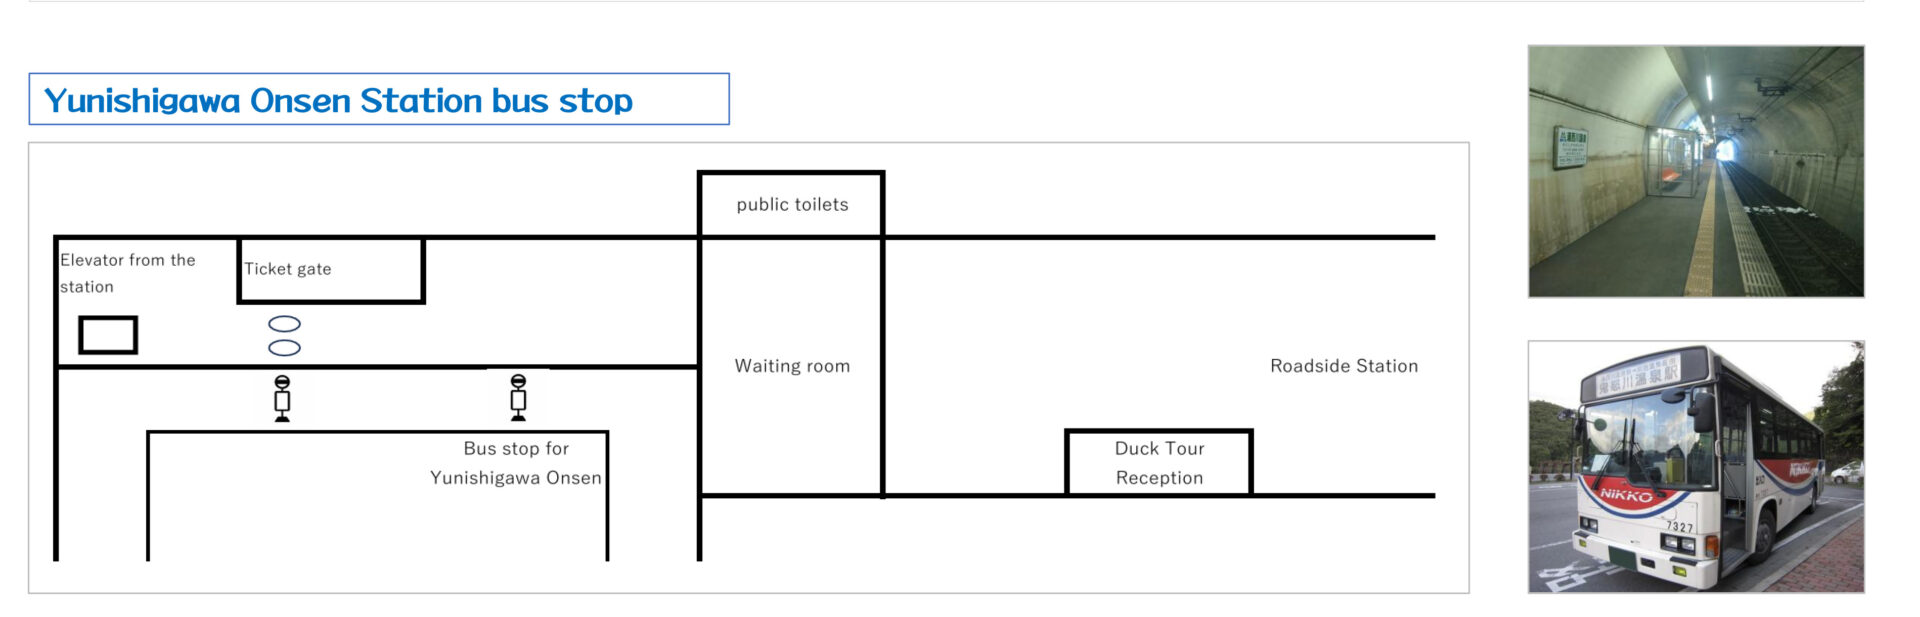The image size is (1920, 617).
Task: Click the upper oval below Ticket gate
Action: [x=285, y=324]
